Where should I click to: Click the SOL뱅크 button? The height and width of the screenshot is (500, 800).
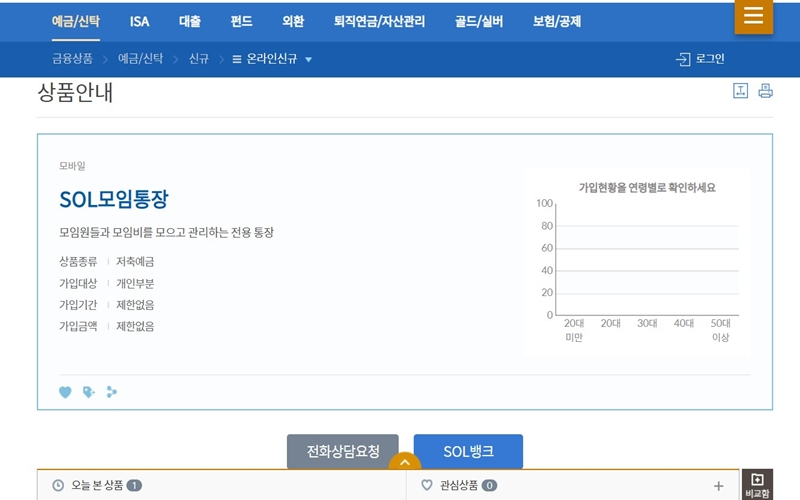468,451
